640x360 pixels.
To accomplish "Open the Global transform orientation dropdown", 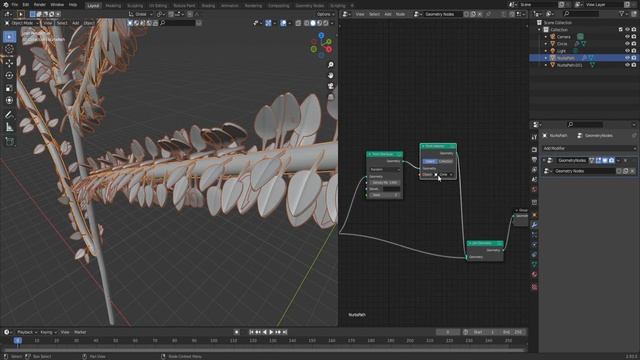I will [141, 14].
